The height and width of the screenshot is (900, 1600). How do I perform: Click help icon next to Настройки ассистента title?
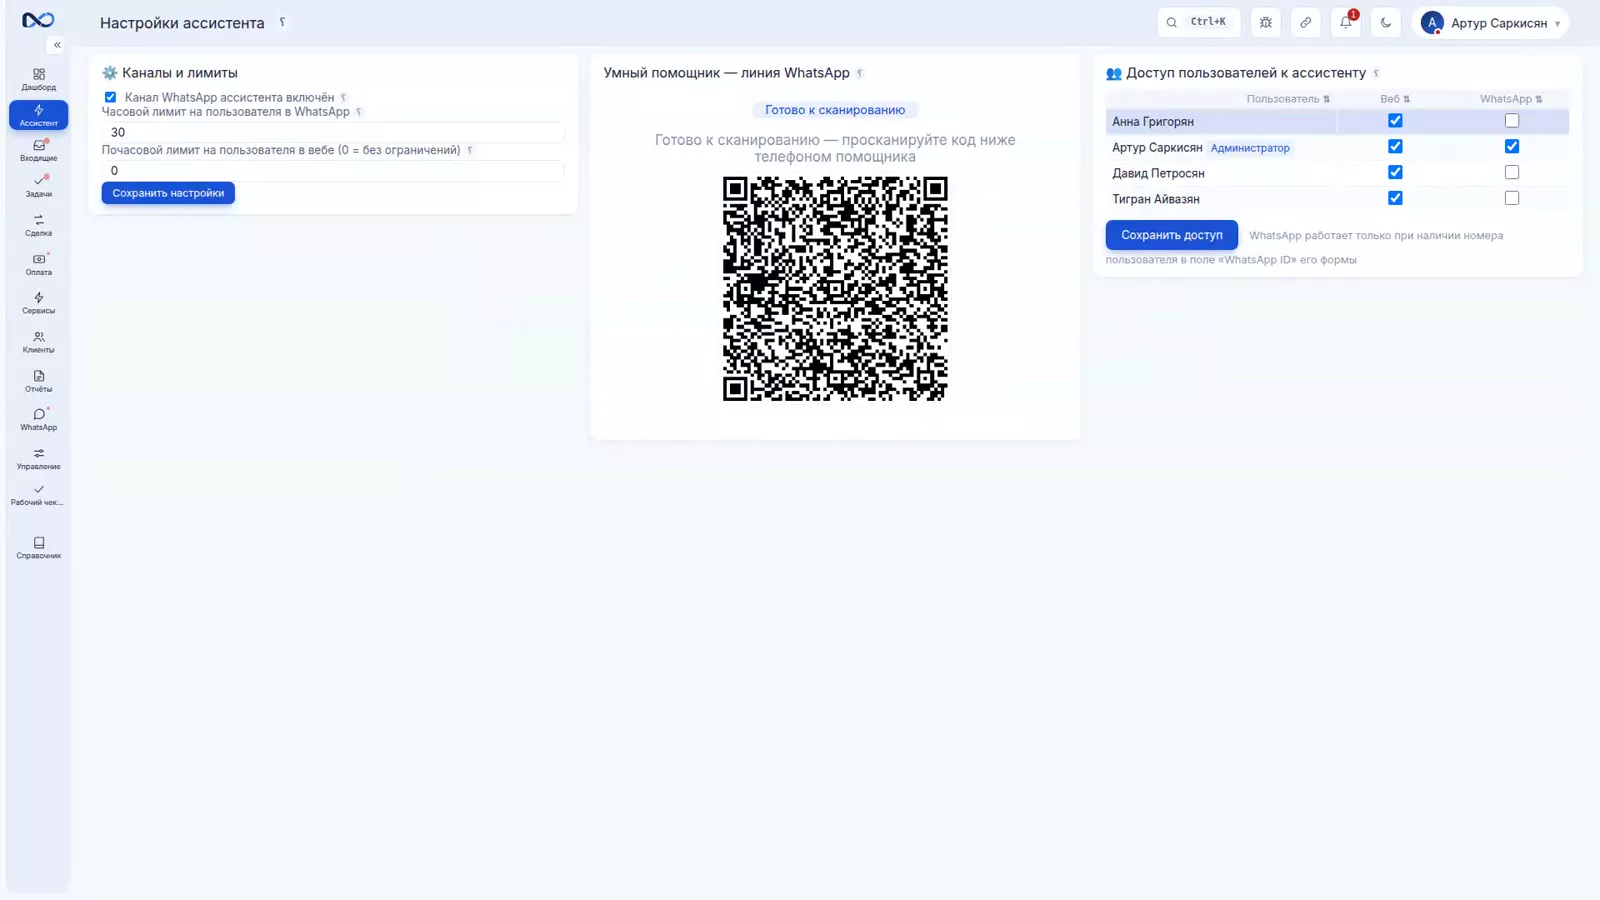tap(283, 22)
